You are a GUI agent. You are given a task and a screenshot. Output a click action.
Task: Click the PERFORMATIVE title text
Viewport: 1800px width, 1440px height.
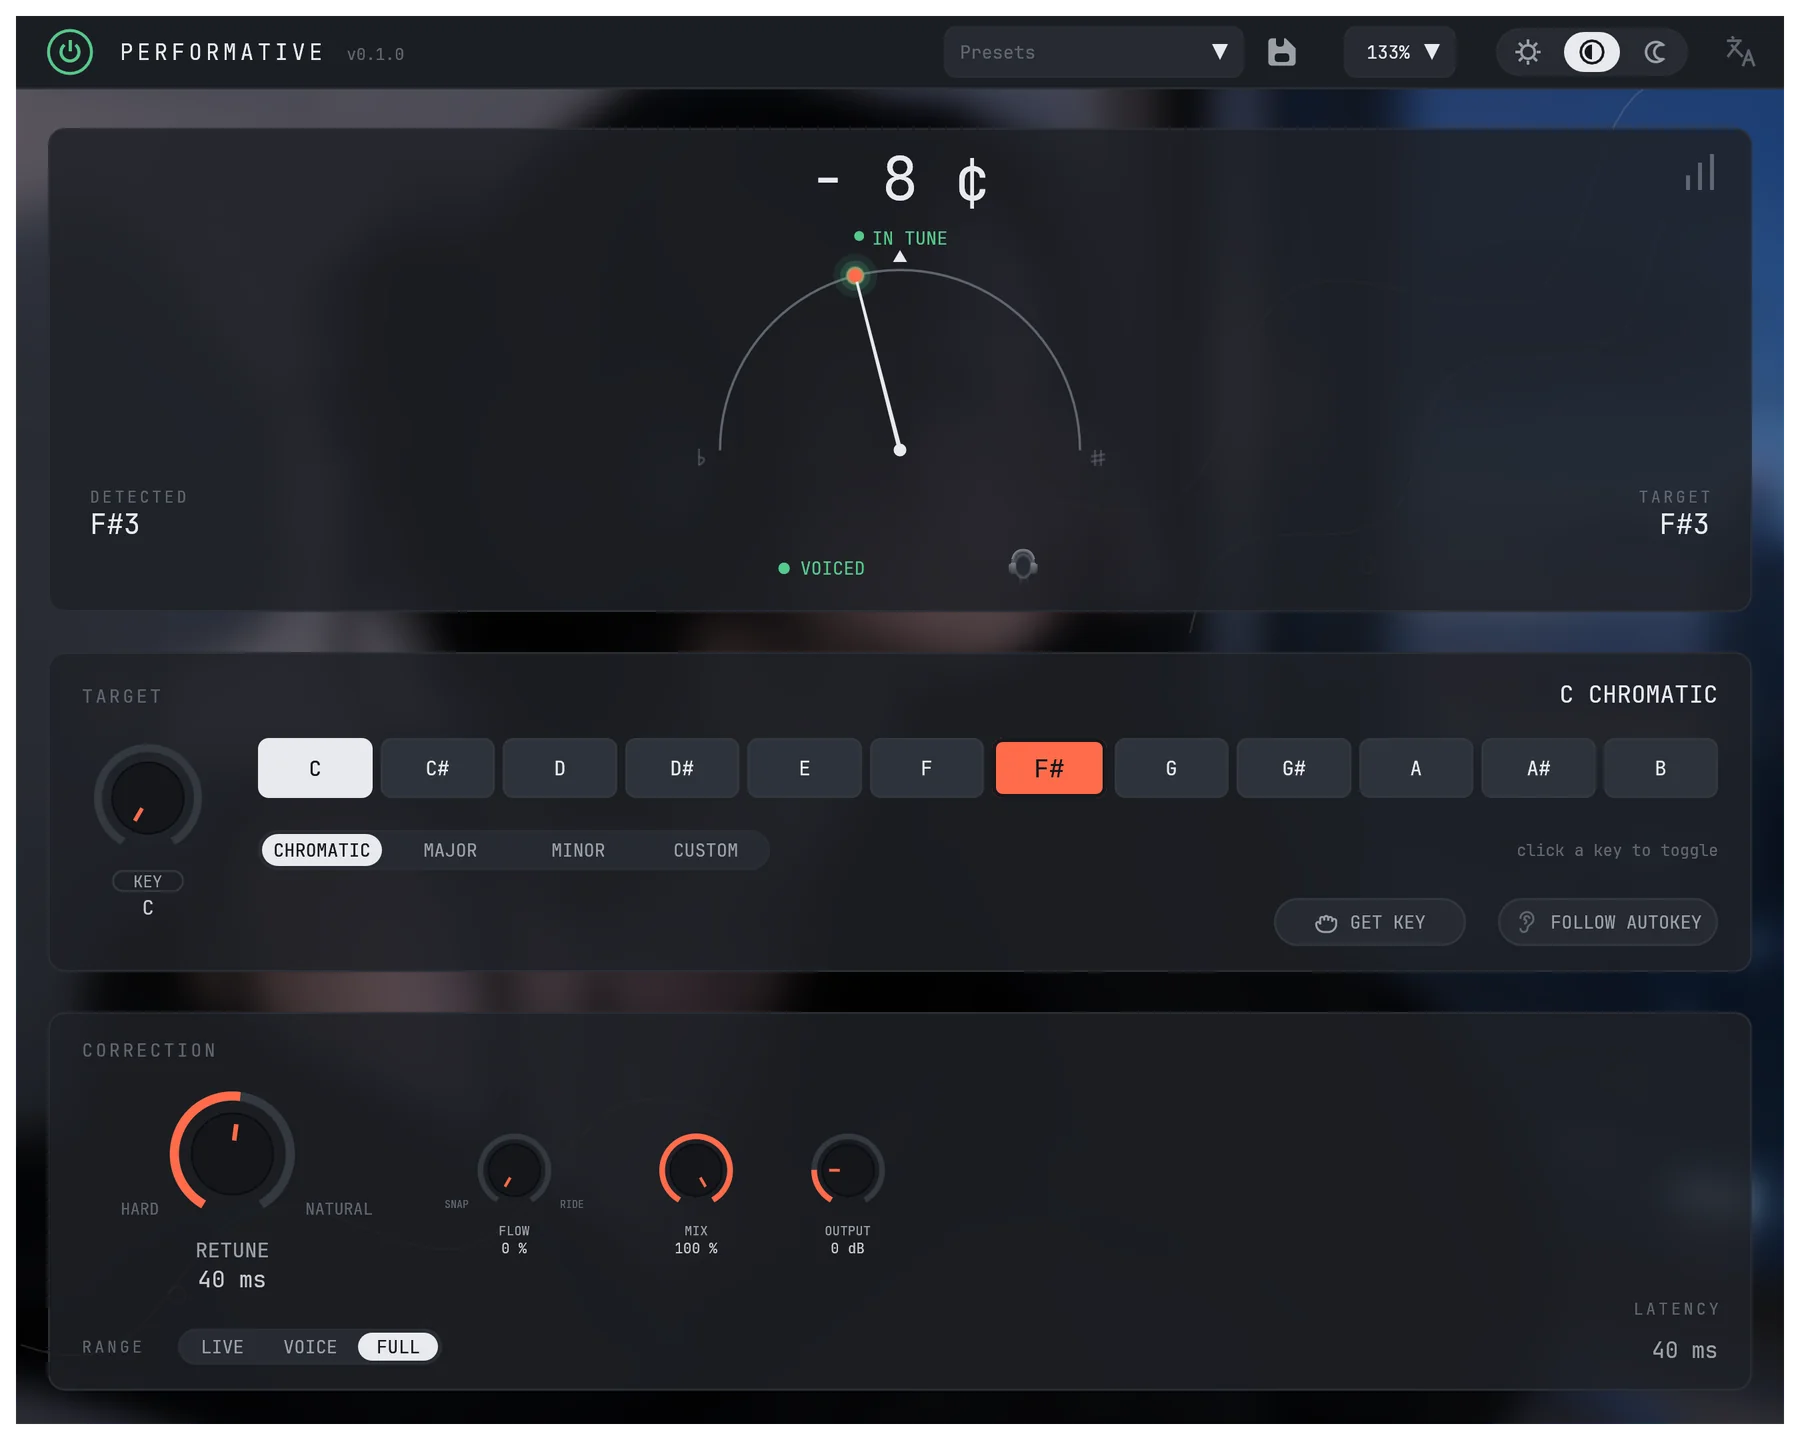222,52
